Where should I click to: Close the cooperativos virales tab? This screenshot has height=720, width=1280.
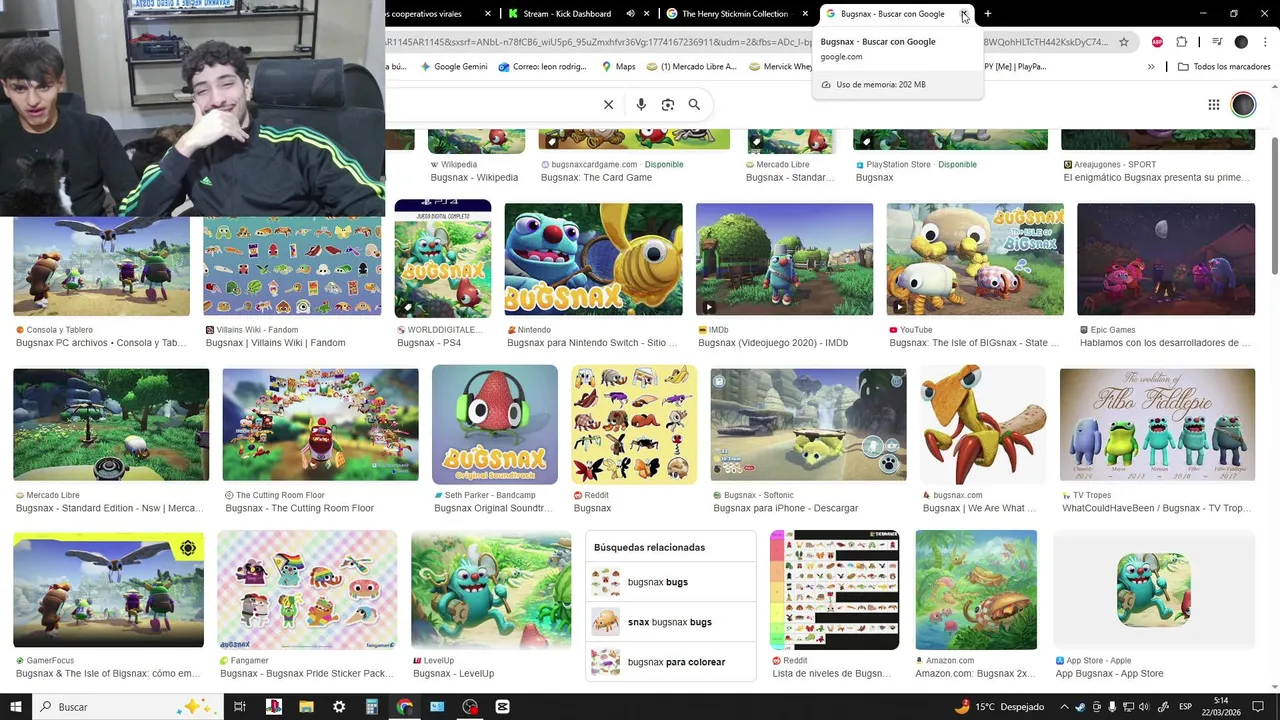pos(488,14)
